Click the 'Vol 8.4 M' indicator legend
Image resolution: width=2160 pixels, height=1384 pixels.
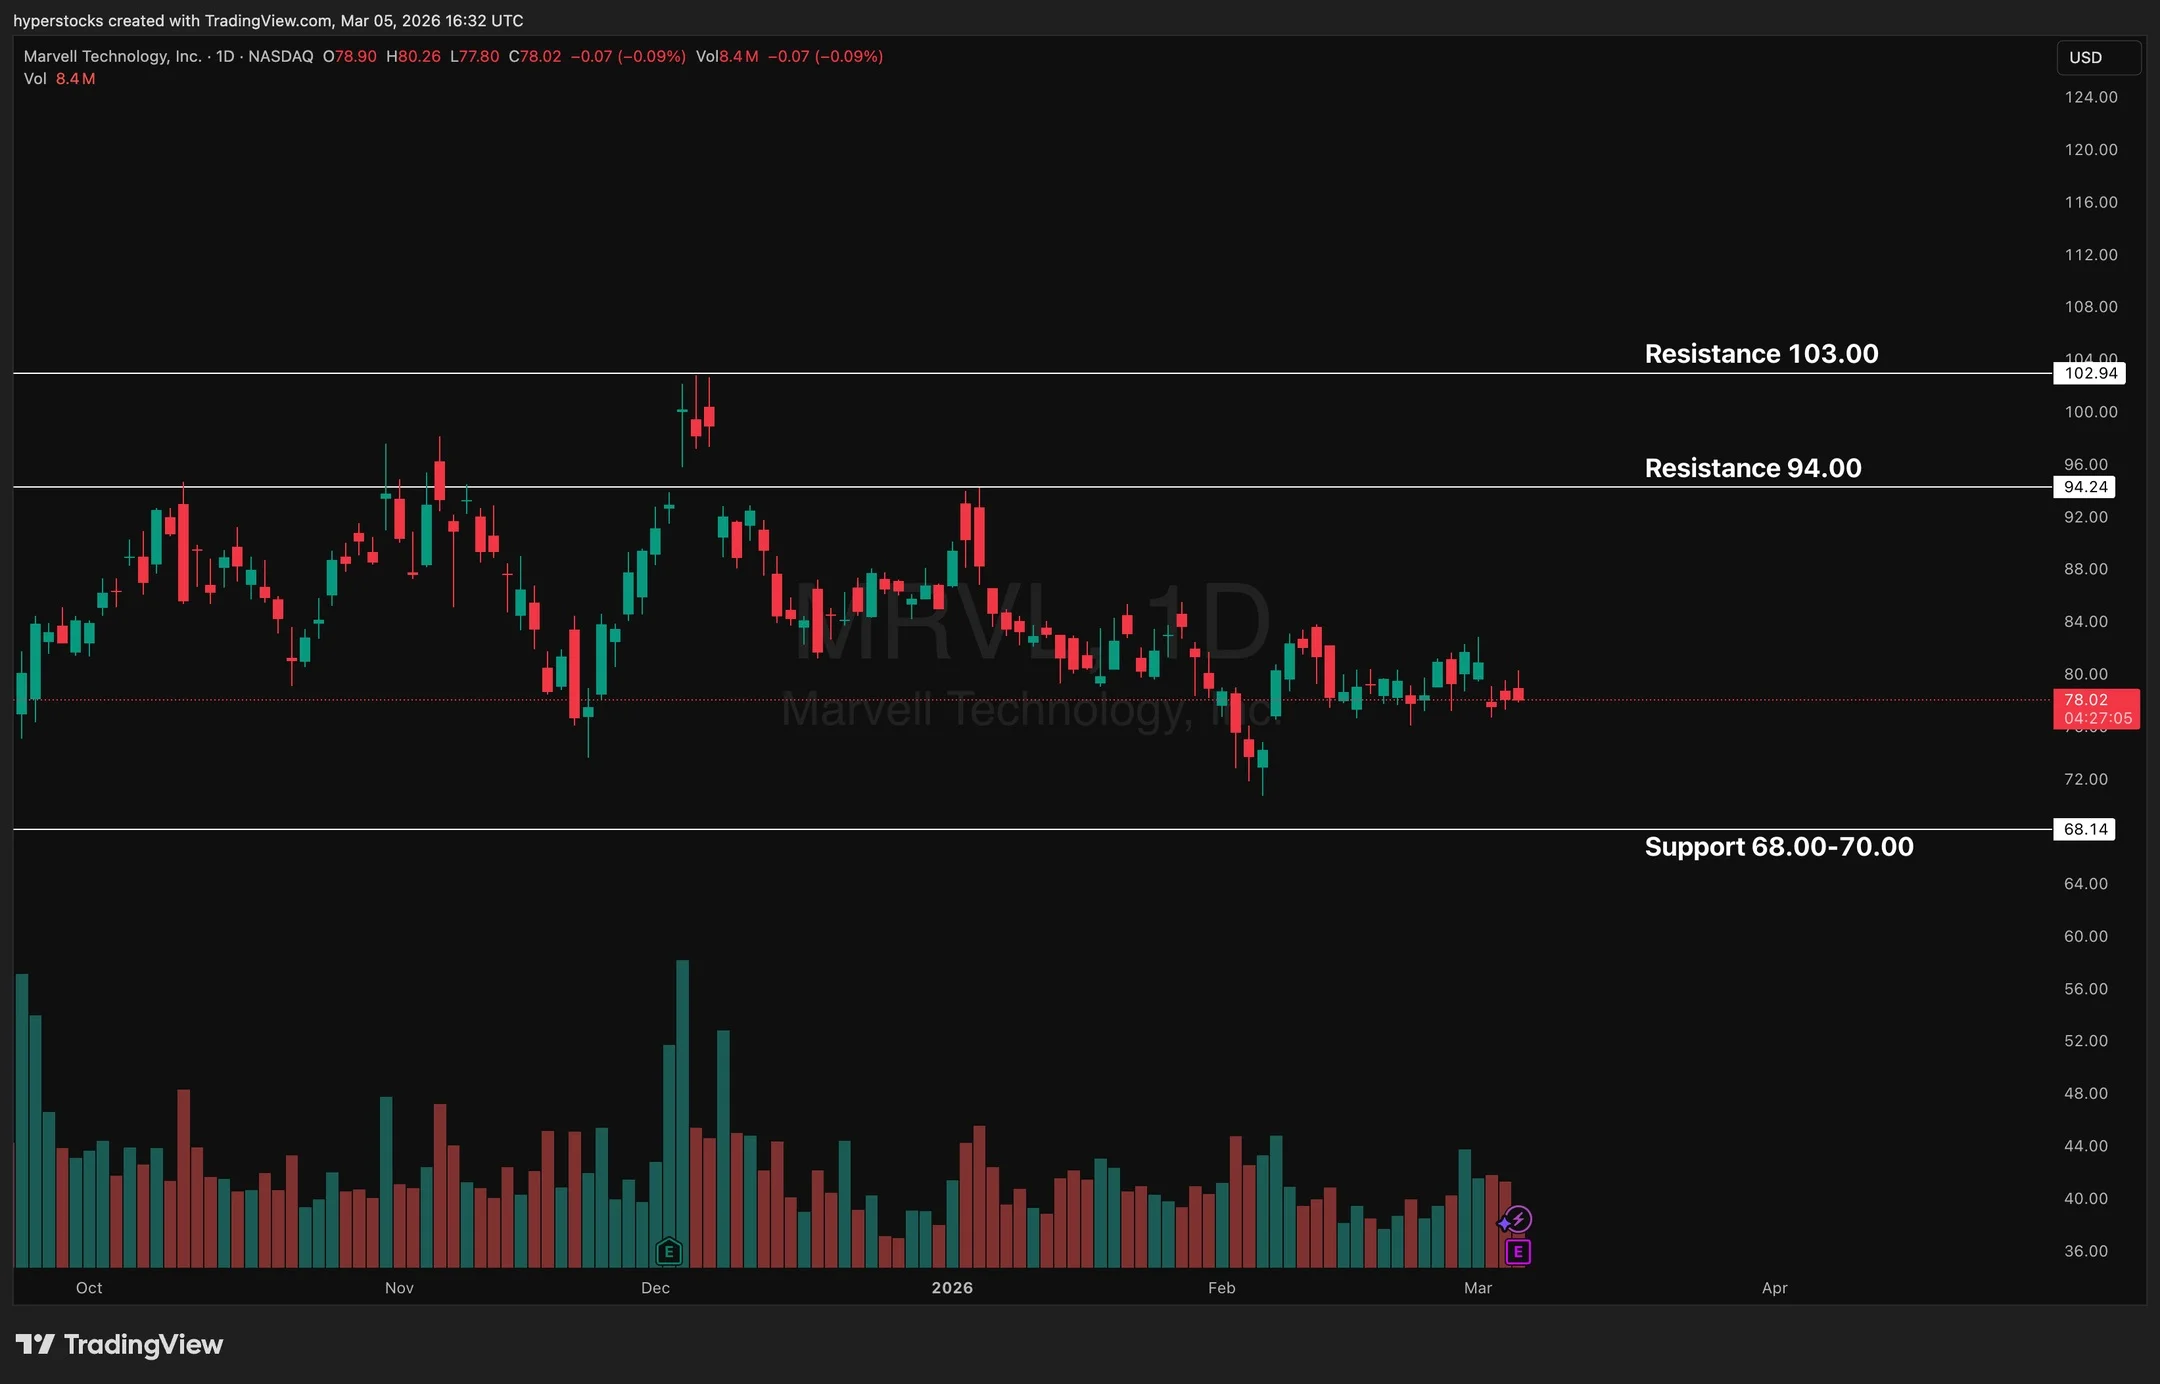click(60, 79)
